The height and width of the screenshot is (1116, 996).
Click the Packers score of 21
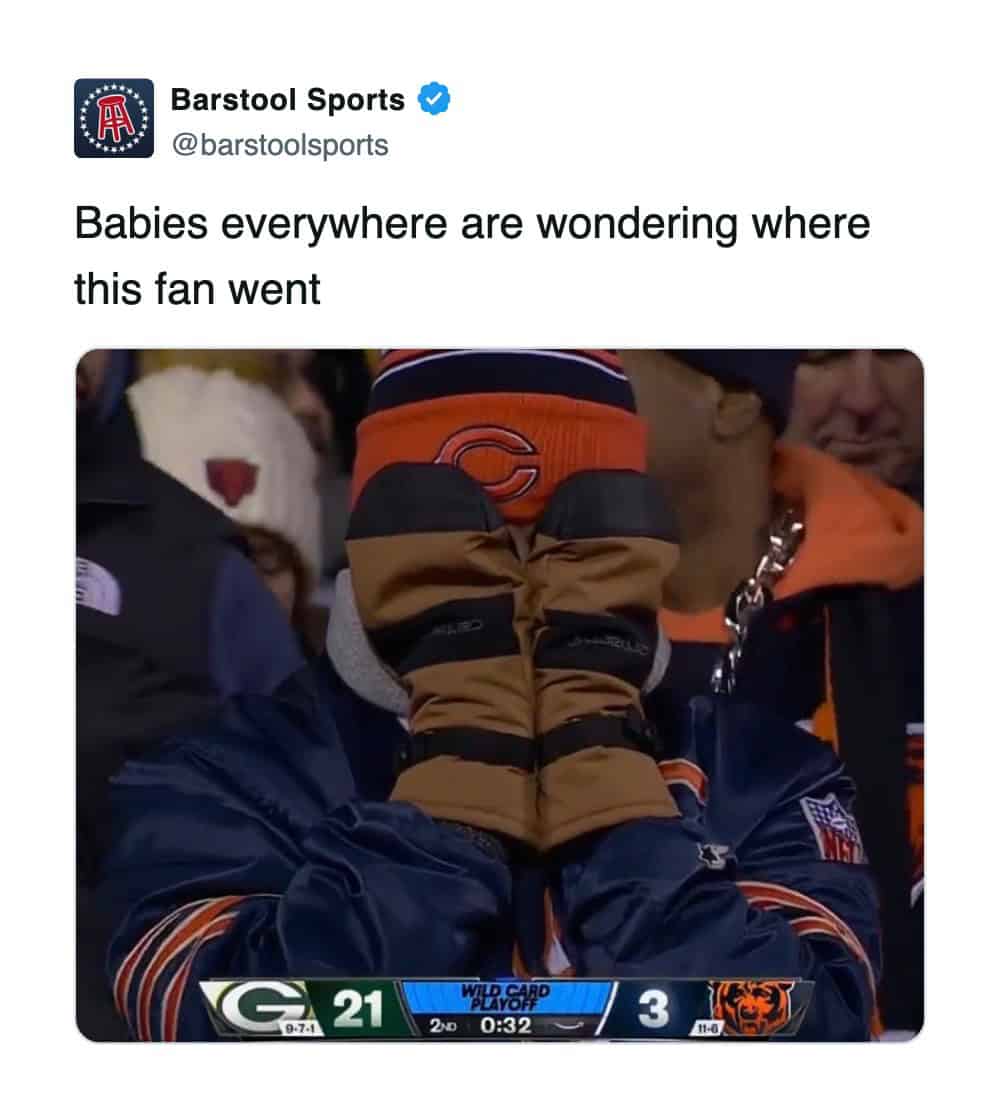click(x=359, y=1008)
